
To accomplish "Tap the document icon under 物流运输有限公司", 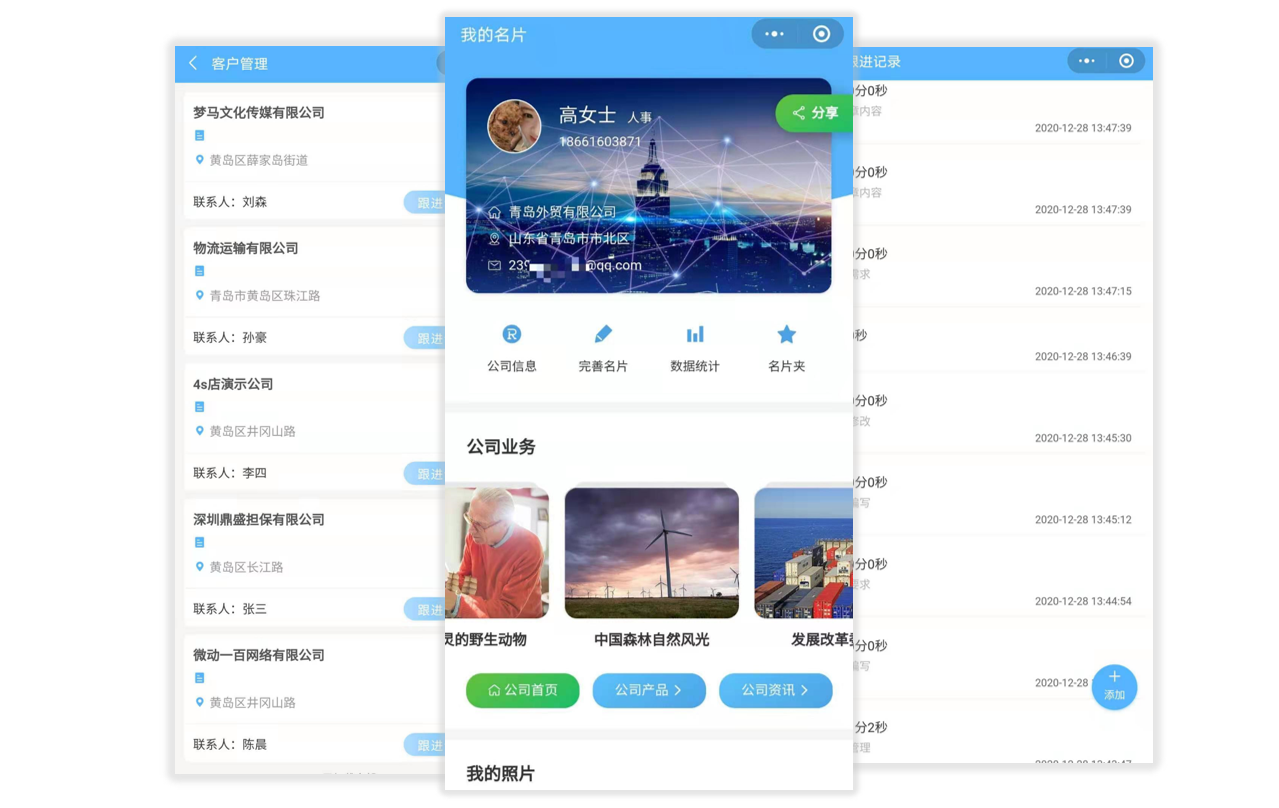I will (199, 271).
